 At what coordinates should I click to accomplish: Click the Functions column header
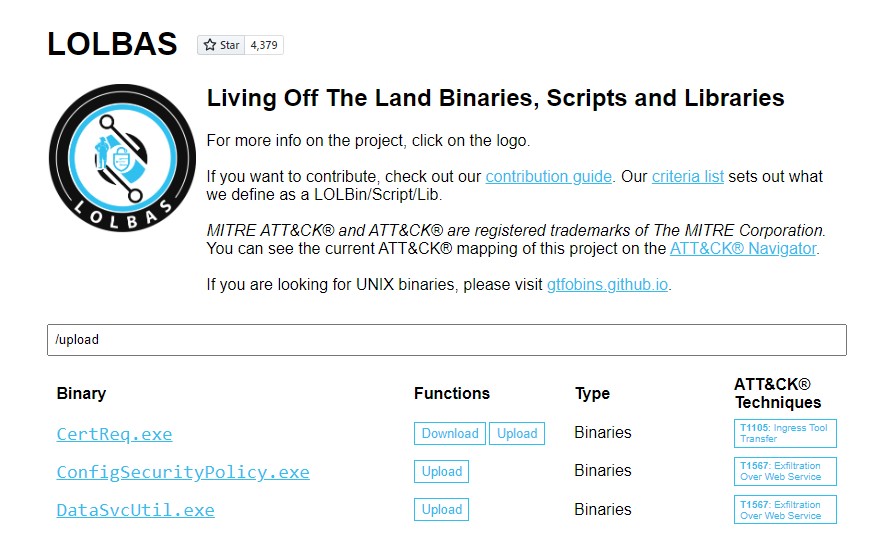tap(452, 393)
